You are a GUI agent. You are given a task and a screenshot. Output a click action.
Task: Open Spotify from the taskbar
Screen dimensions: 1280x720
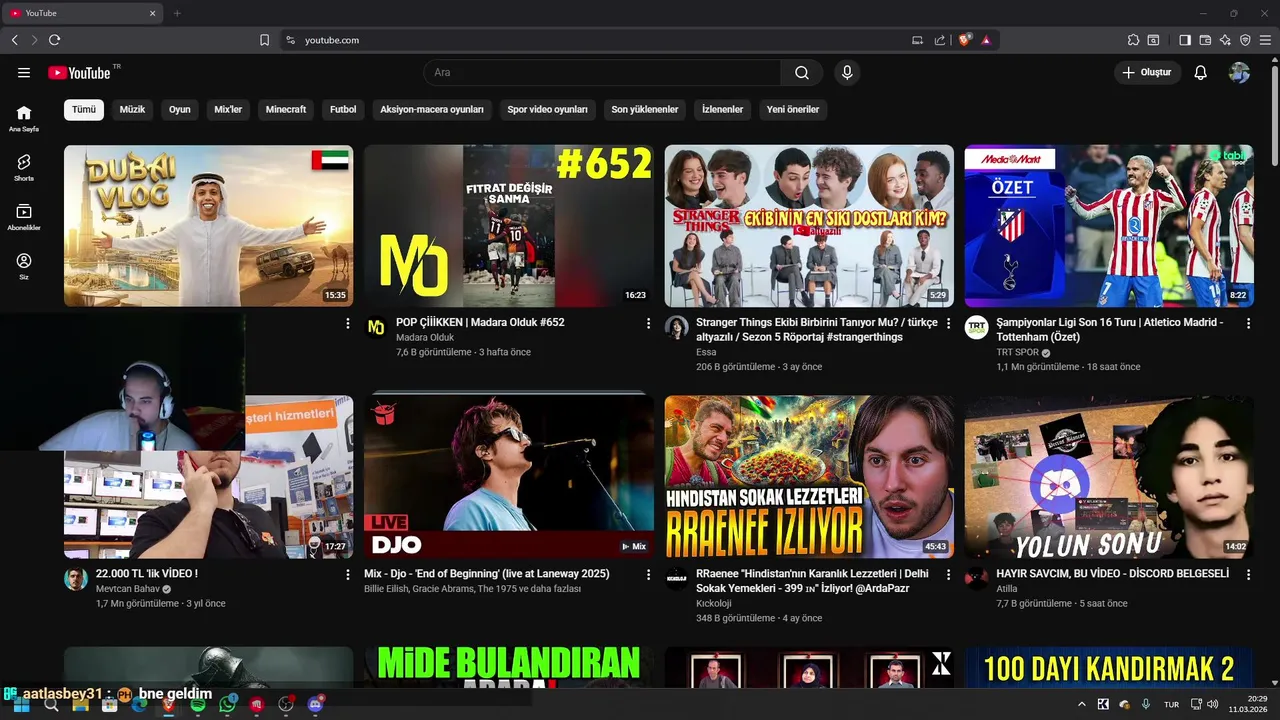[x=198, y=704]
